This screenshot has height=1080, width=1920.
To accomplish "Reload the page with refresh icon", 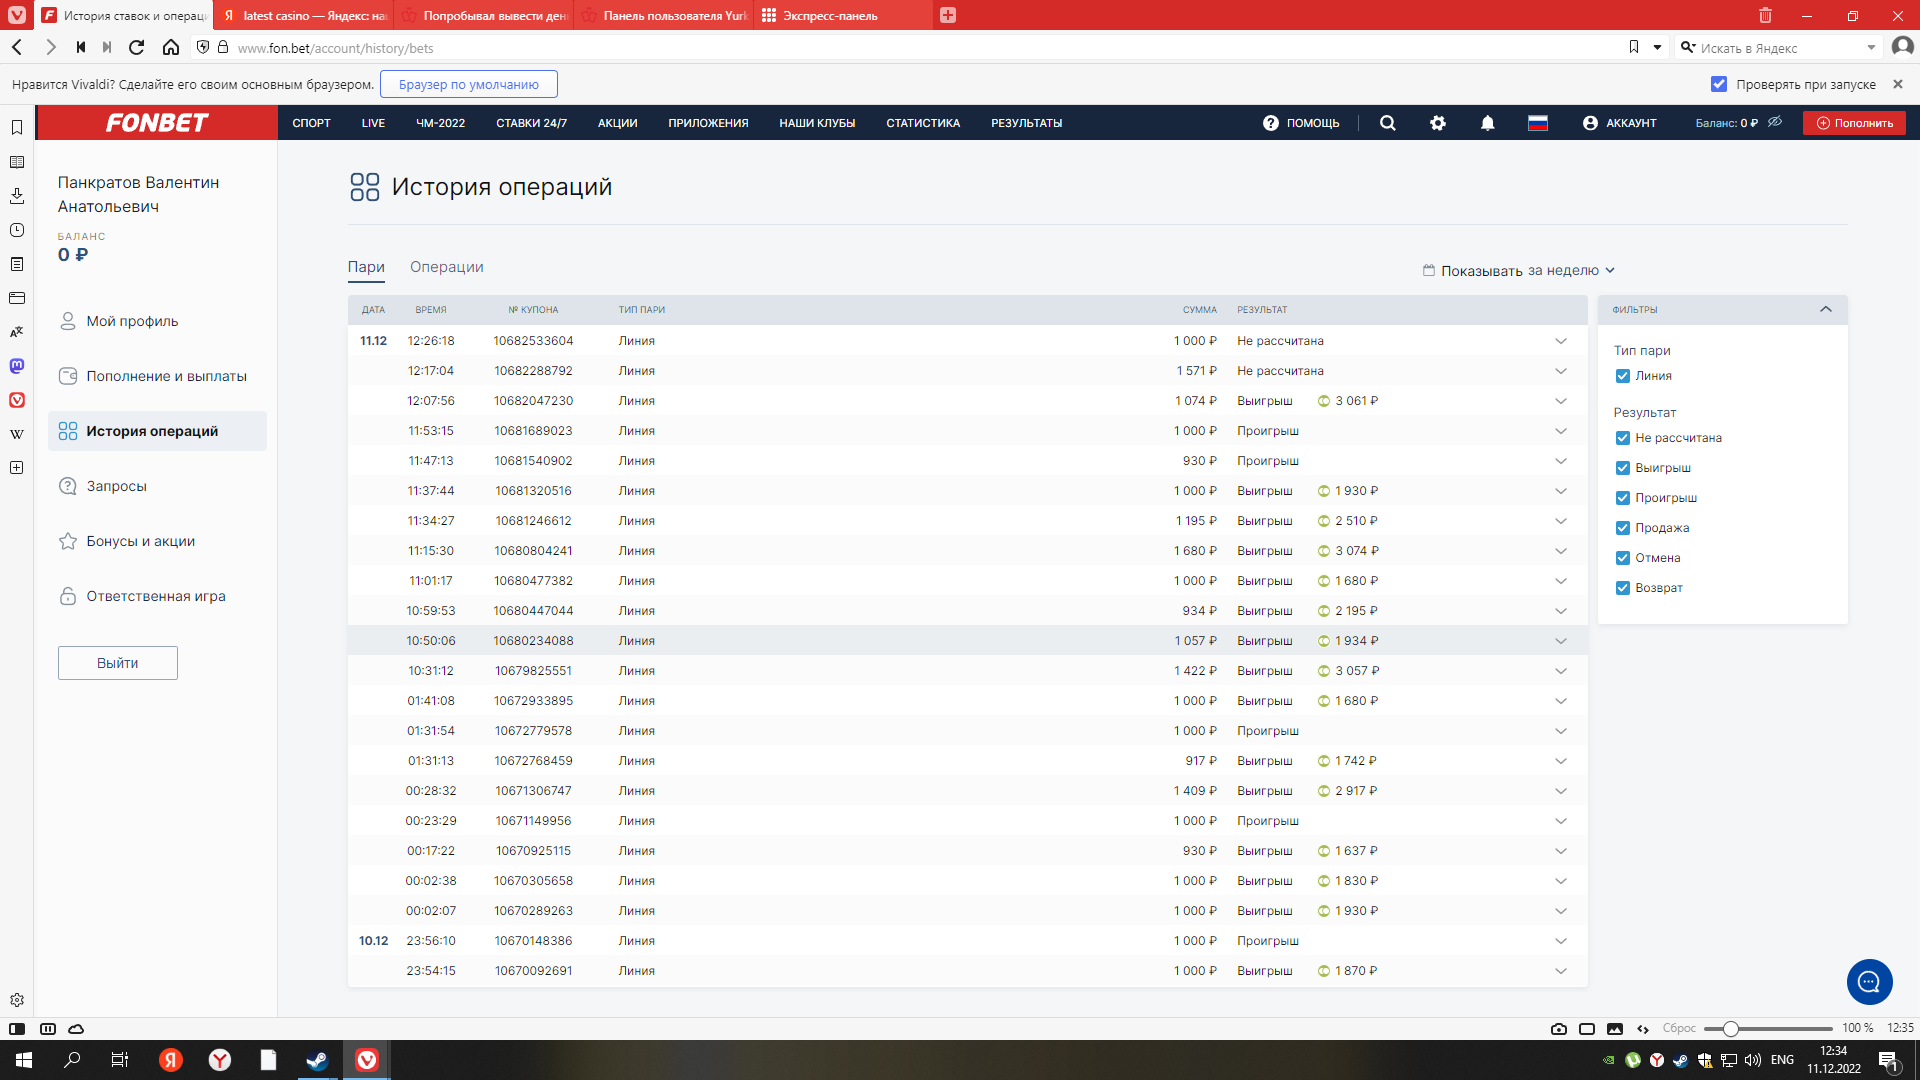I will [x=137, y=47].
